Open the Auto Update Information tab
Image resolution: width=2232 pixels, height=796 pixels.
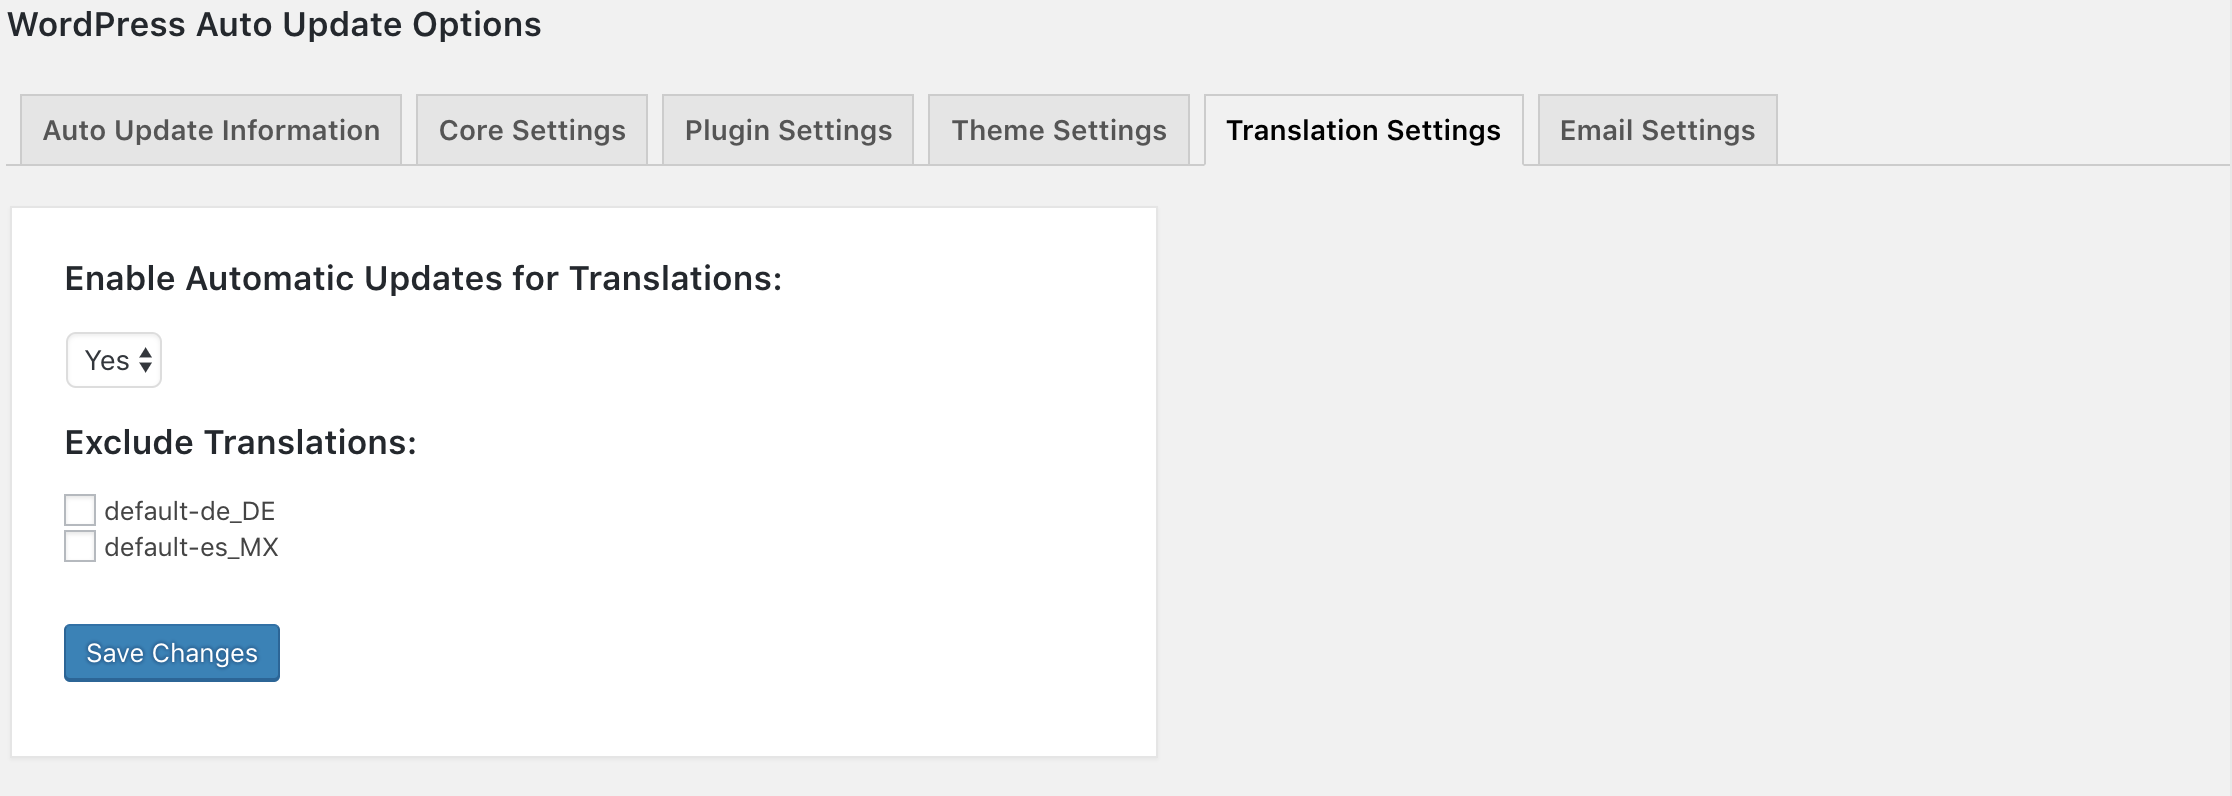(211, 130)
